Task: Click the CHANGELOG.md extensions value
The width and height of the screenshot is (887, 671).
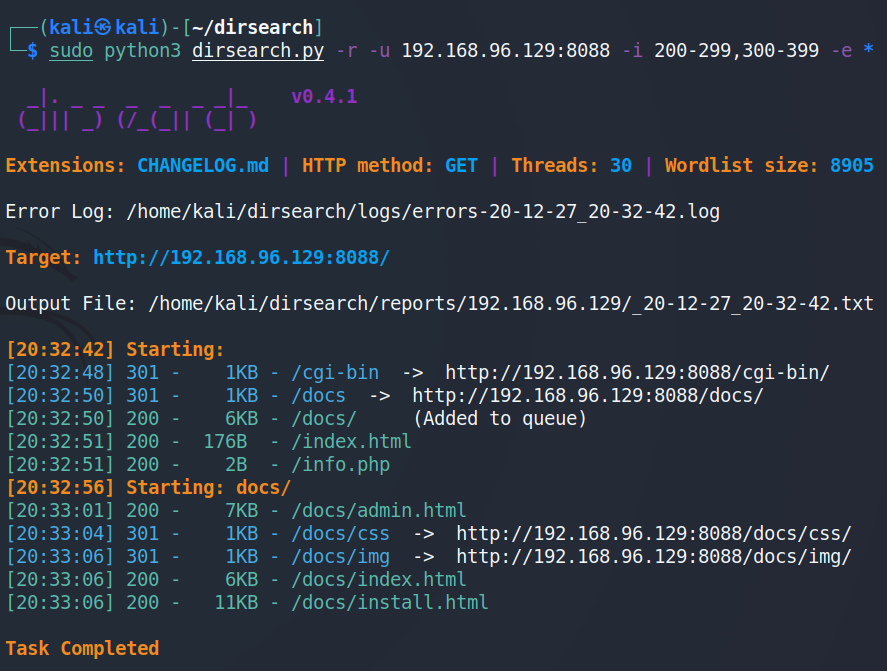Action: click(203, 165)
